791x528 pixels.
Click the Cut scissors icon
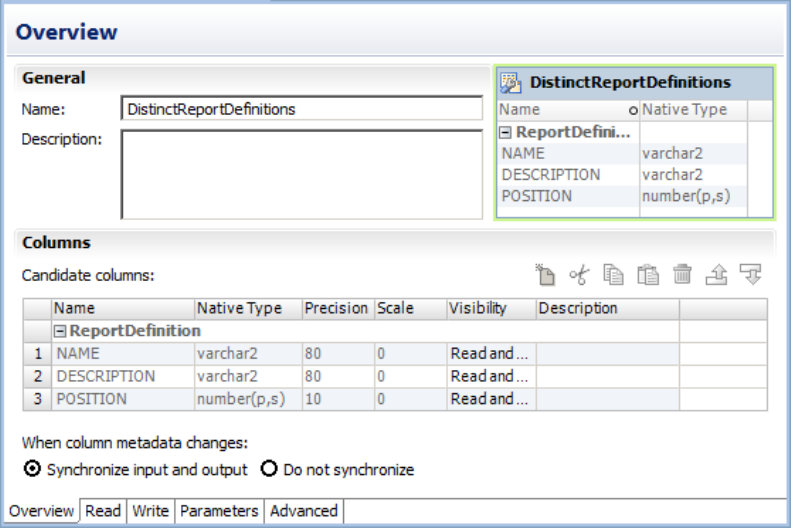tap(579, 275)
